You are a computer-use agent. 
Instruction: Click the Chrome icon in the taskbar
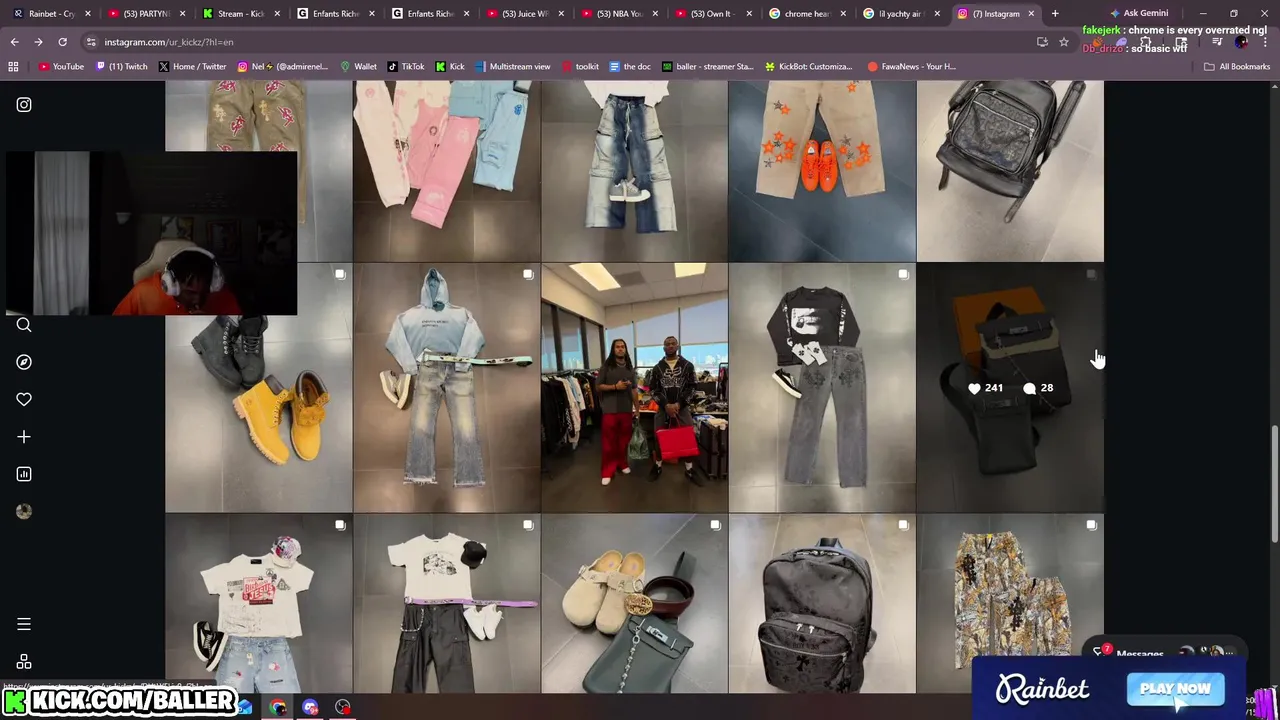pos(278,707)
